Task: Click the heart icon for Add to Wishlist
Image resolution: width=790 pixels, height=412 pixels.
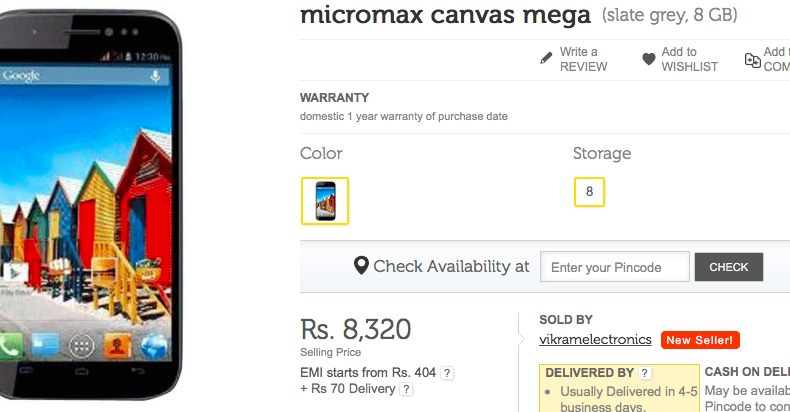Action: tap(649, 59)
